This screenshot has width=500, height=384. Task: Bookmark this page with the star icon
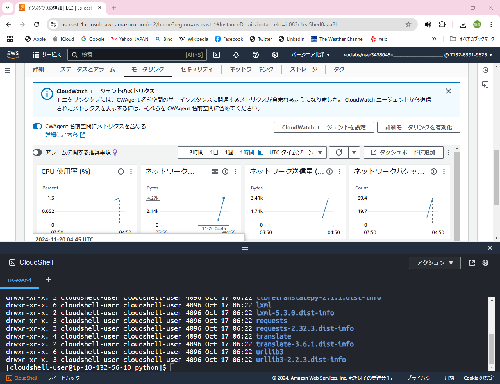(x=408, y=24)
